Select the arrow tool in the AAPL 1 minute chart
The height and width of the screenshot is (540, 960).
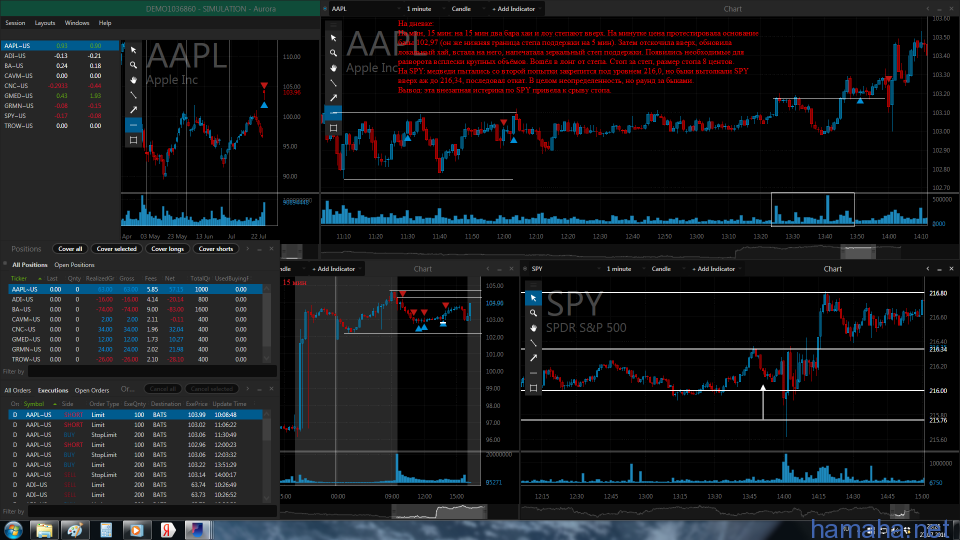333,98
